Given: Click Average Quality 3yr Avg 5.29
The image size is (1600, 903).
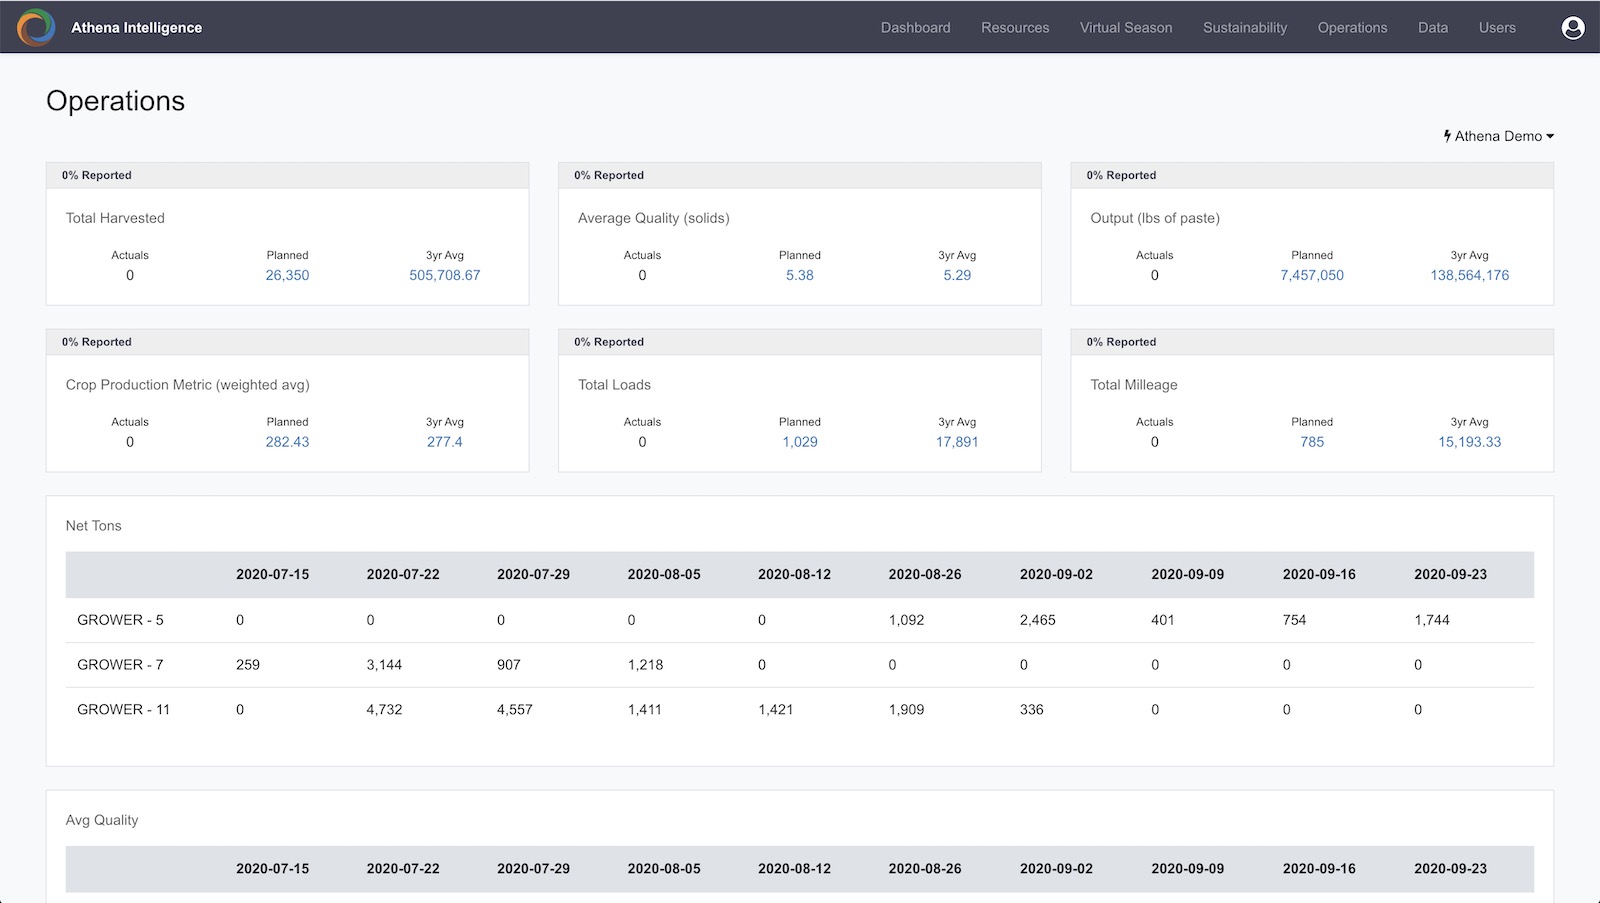Looking at the screenshot, I should pos(957,275).
